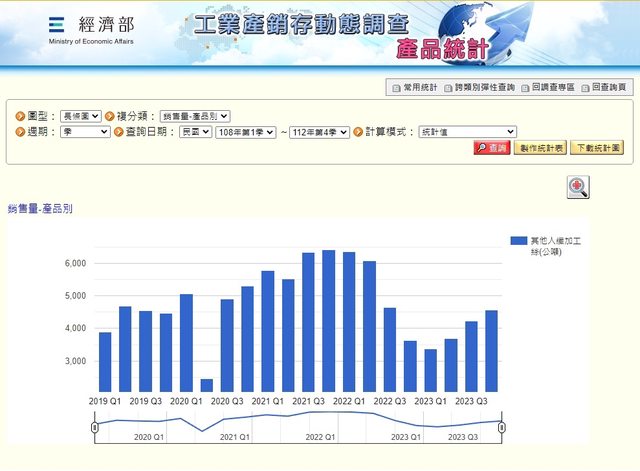Click right handle of chart range slider

pyautogui.click(x=502, y=427)
